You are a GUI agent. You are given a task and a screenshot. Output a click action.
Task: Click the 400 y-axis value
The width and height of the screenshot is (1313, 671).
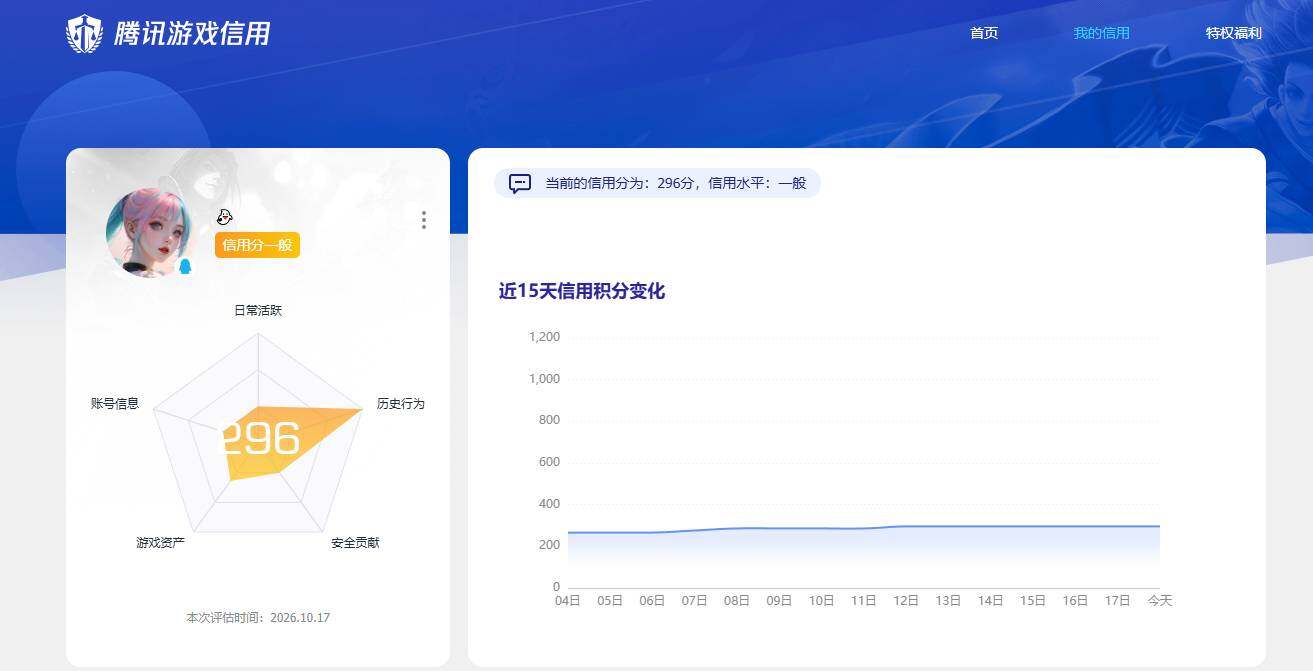[x=549, y=504]
